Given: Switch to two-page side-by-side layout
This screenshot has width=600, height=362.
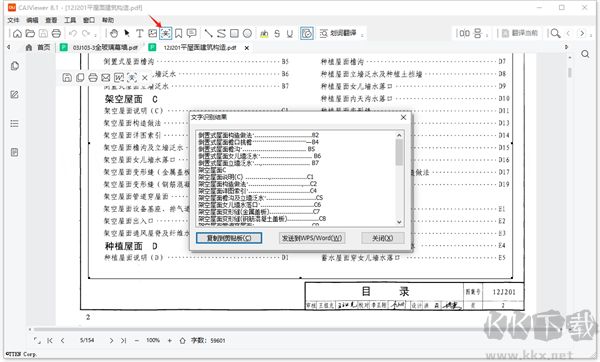Looking at the screenshot, I should click(x=465, y=34).
